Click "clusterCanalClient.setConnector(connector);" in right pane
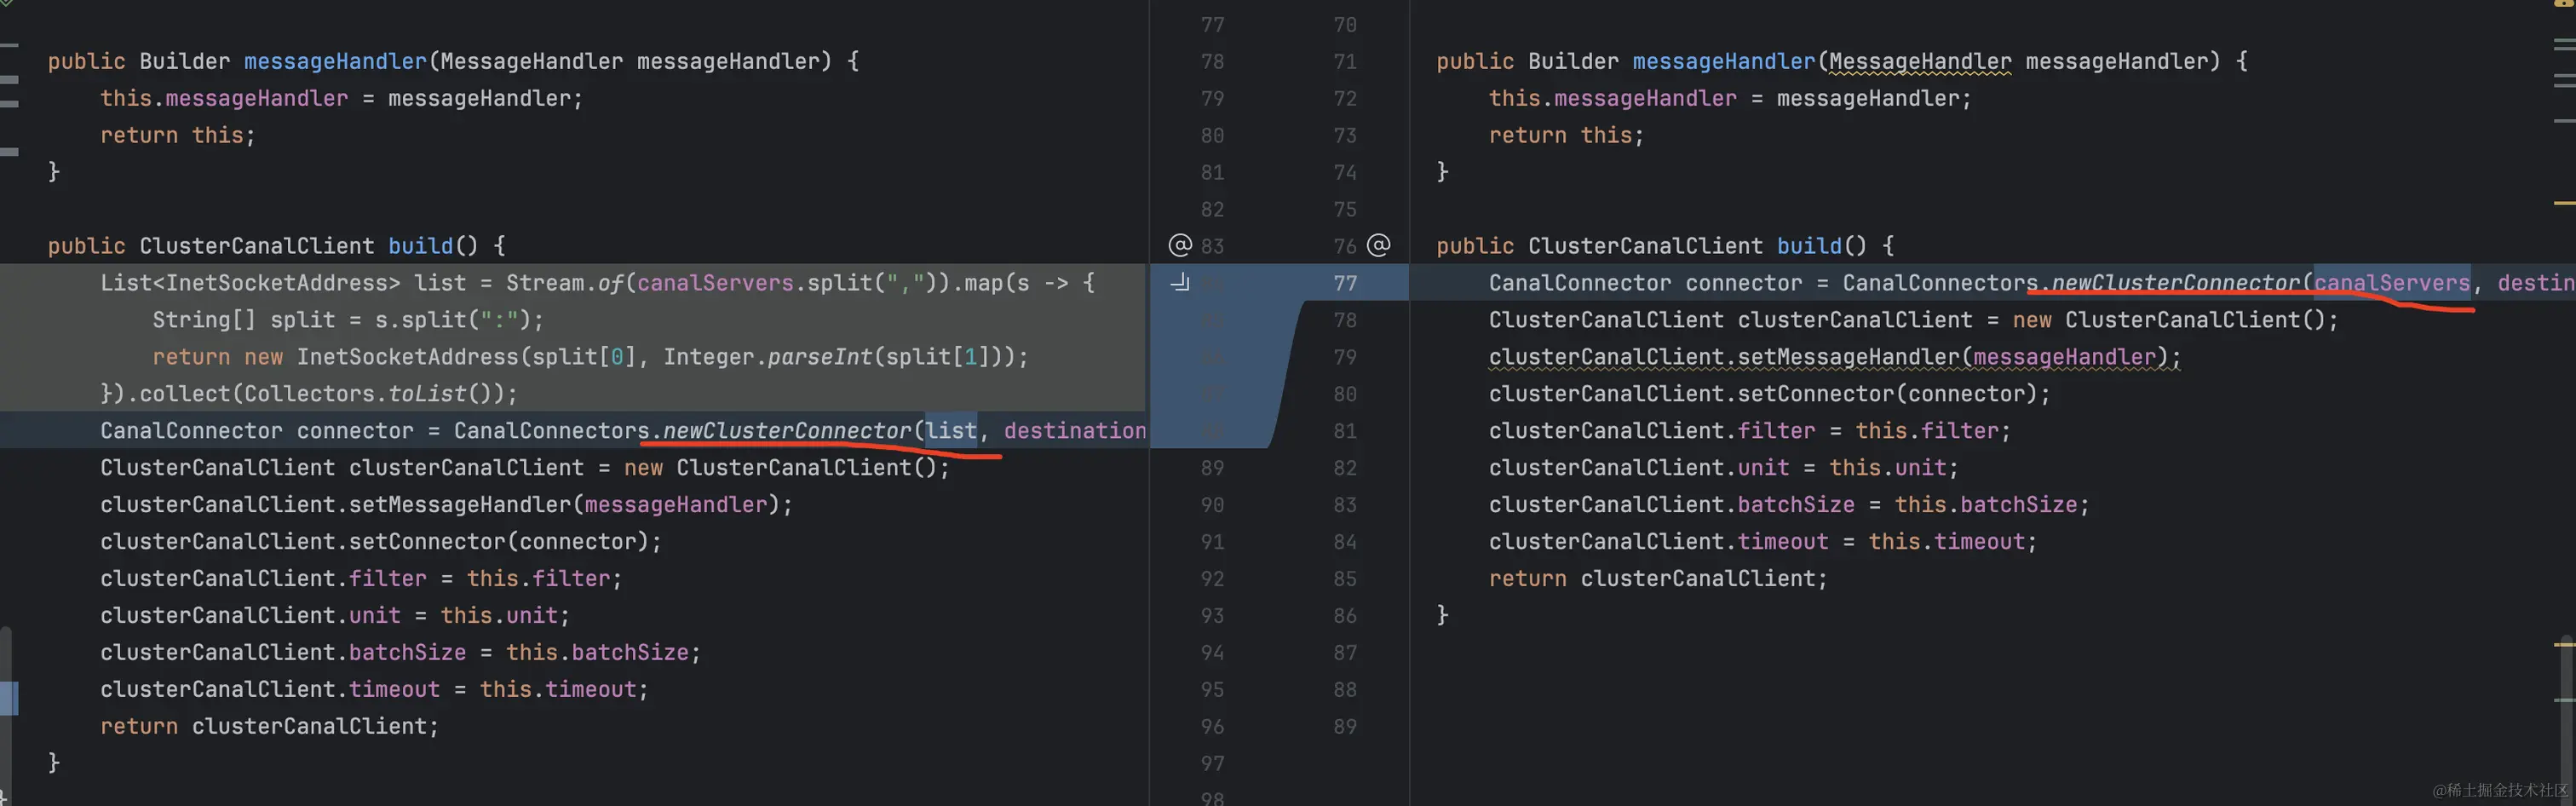The height and width of the screenshot is (806, 2576). coord(1770,394)
